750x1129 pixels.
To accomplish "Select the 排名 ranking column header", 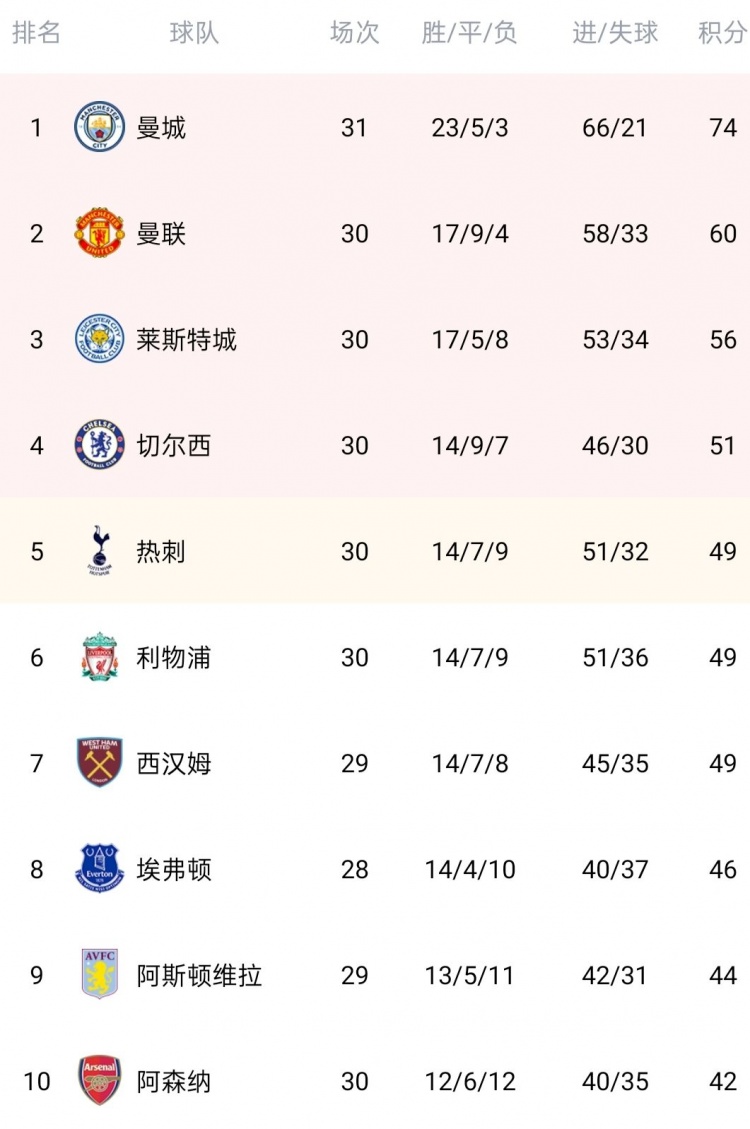I will click(x=36, y=32).
